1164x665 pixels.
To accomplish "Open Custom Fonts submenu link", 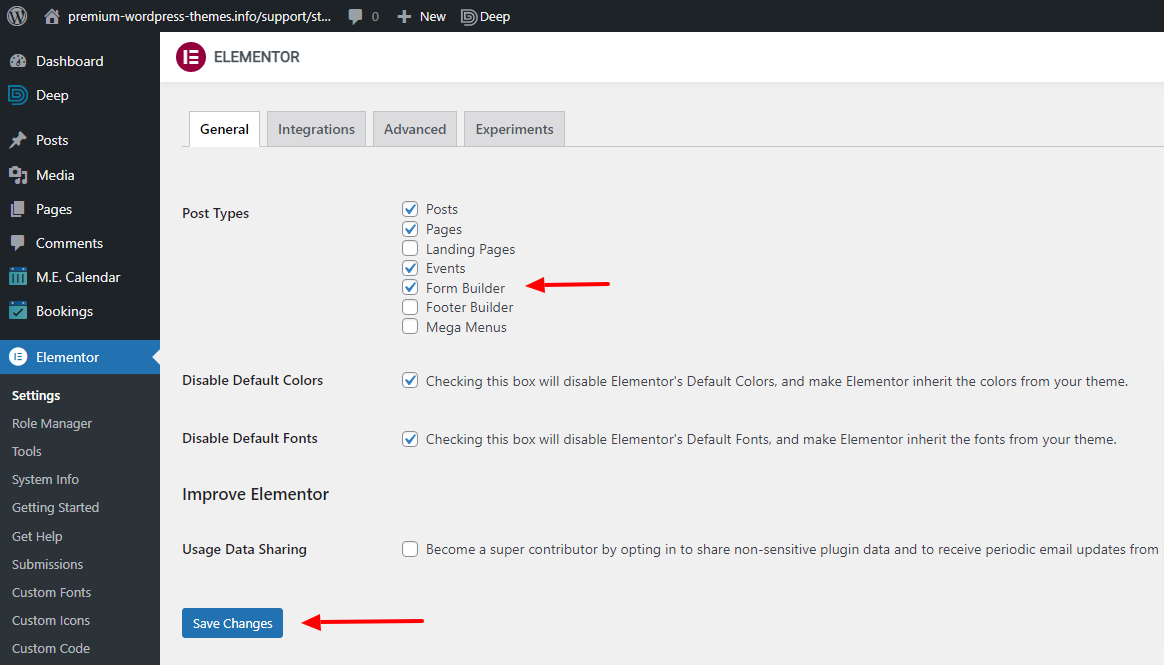I will (x=51, y=592).
